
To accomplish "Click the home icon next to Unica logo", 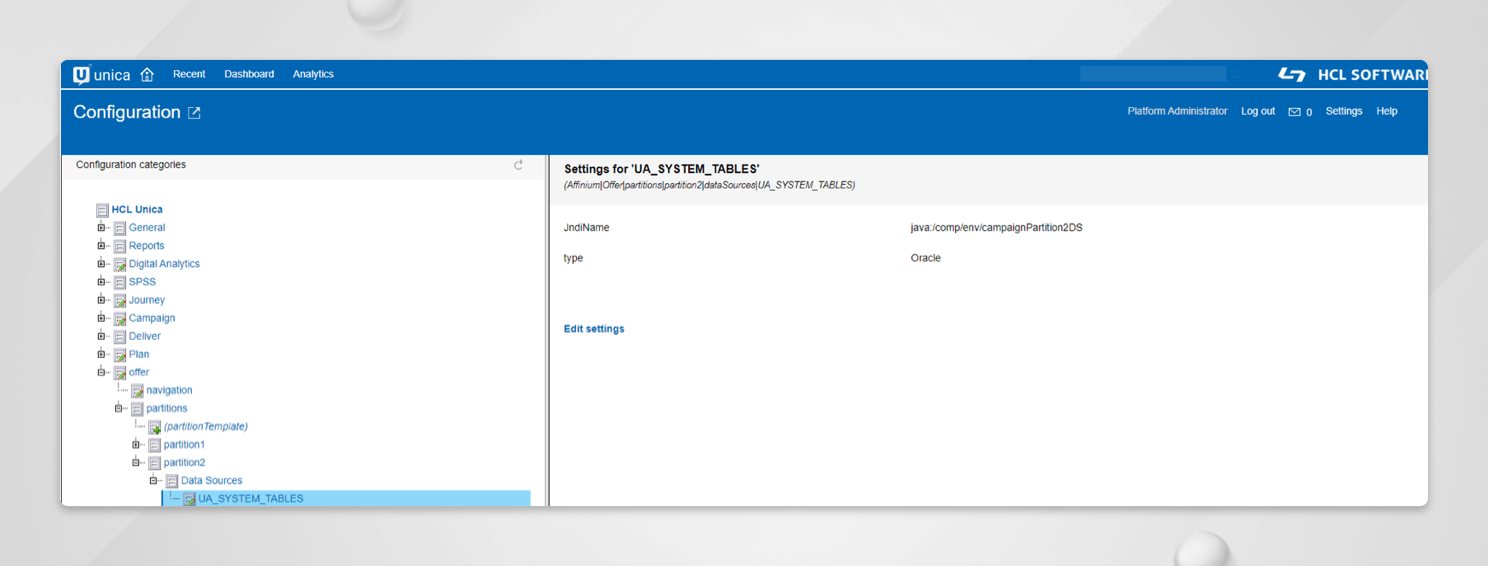I will [x=147, y=75].
